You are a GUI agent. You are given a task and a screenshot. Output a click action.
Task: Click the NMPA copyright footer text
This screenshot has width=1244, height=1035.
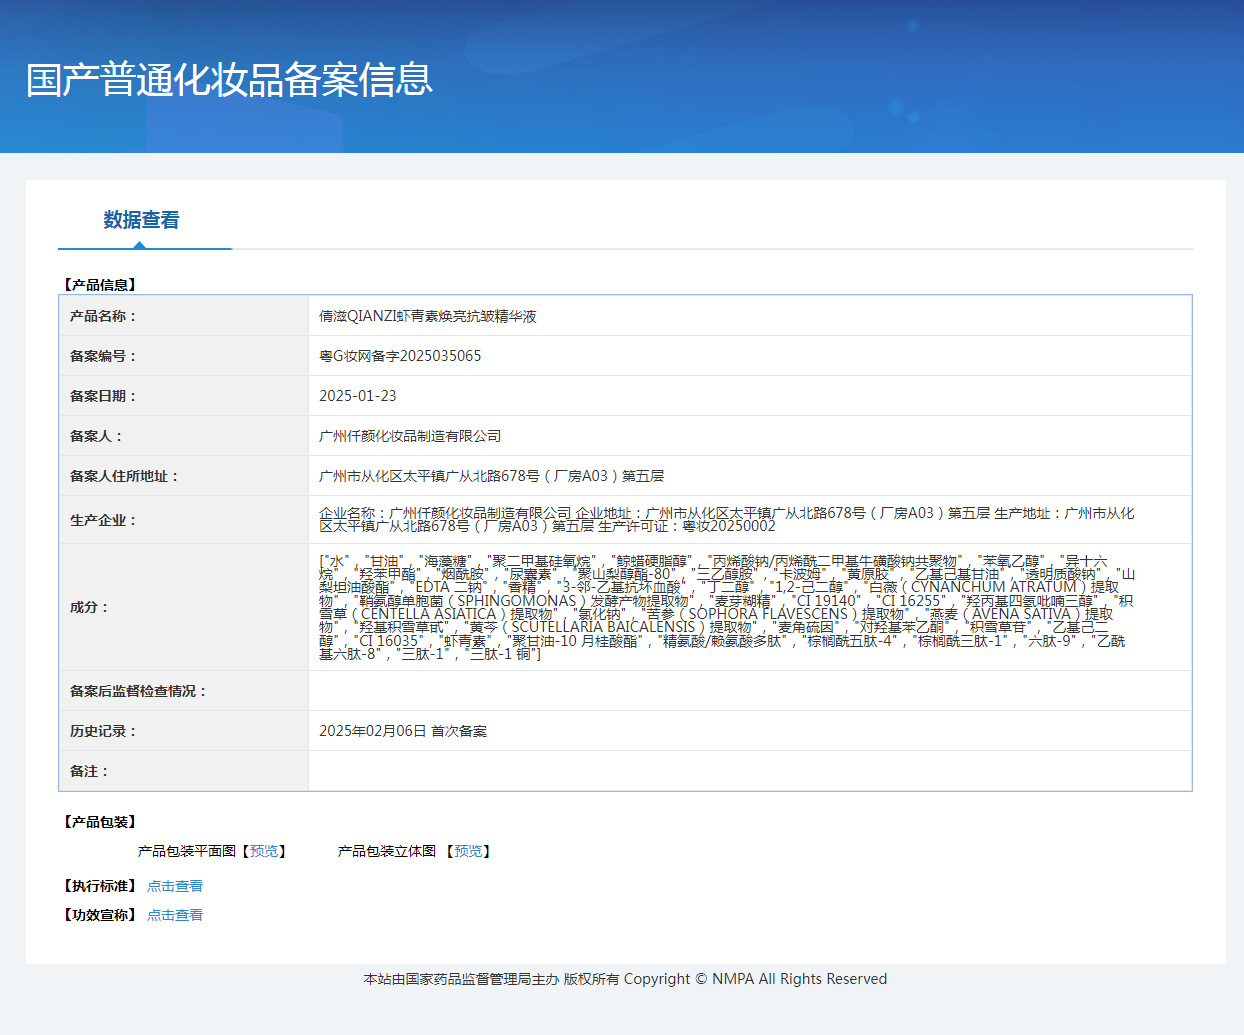coord(625,979)
